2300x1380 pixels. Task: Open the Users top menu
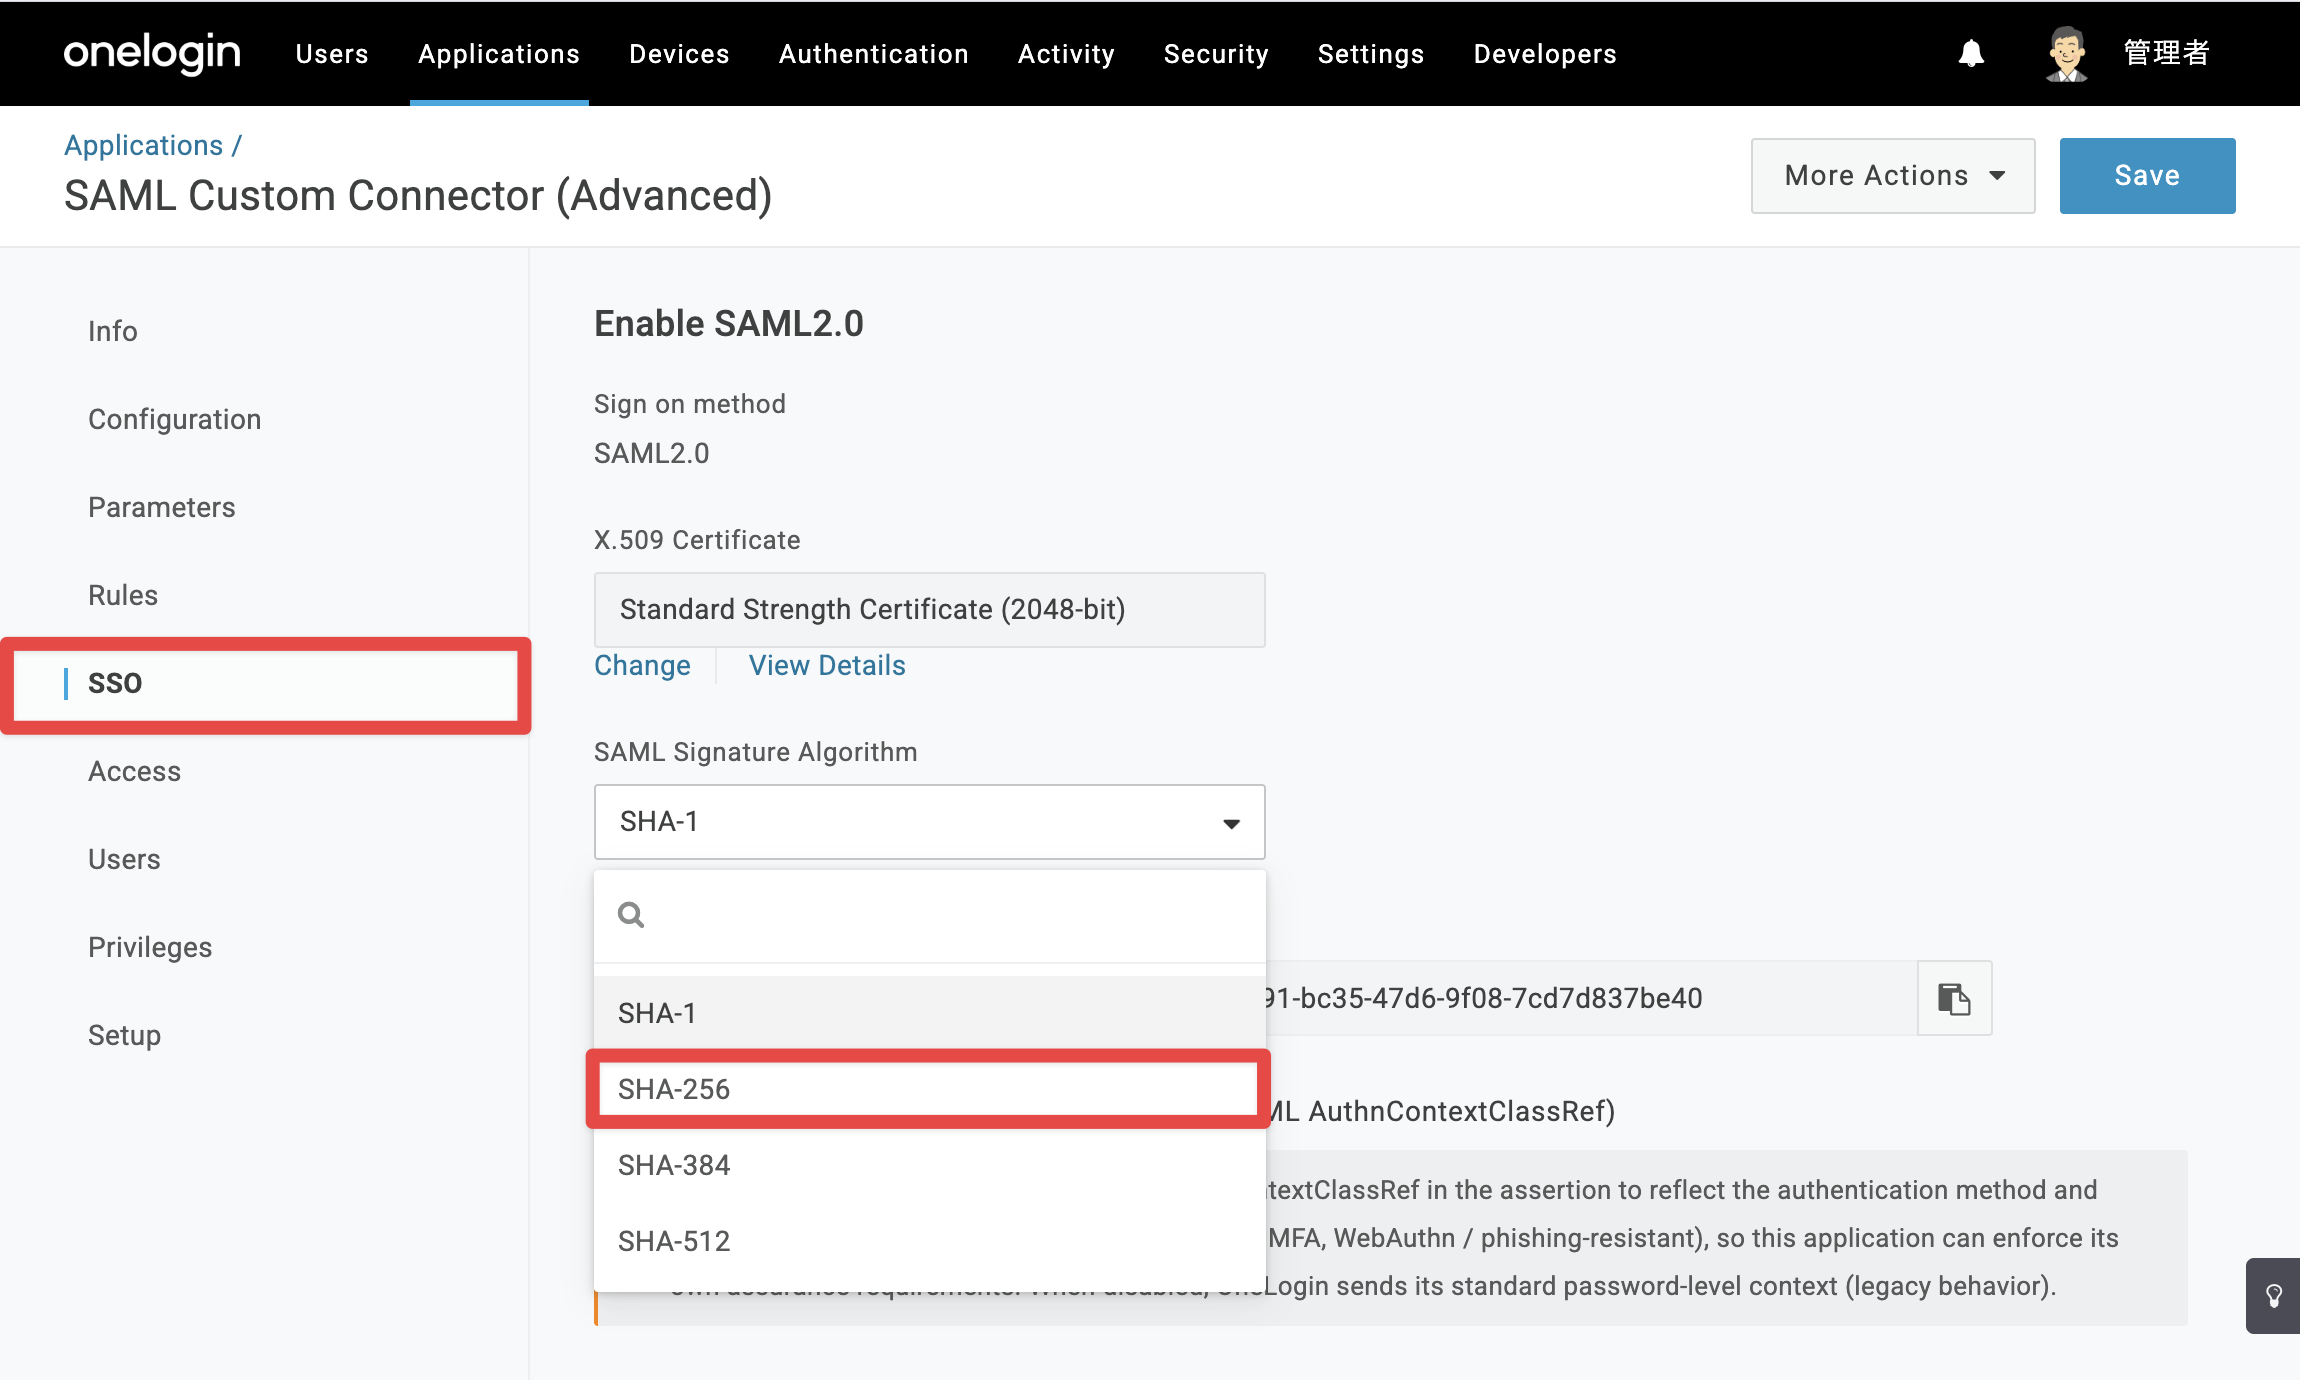coord(332,54)
